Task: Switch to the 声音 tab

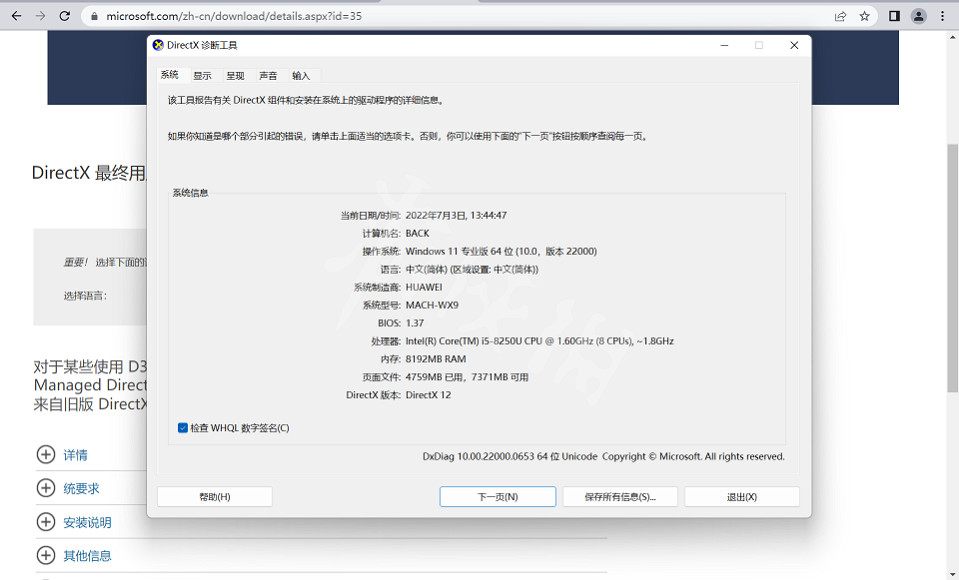Action: tap(268, 76)
